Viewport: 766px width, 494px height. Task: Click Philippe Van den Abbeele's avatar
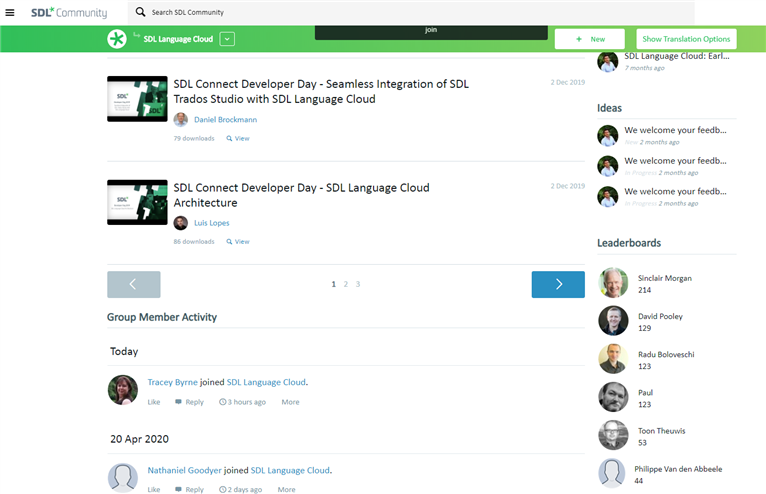click(x=612, y=473)
